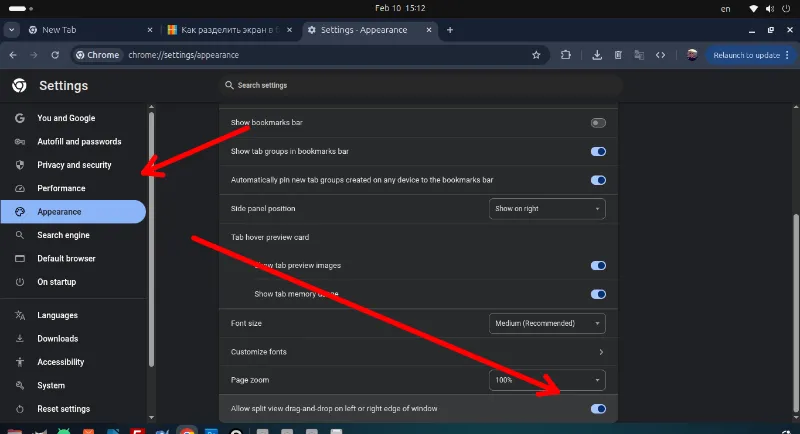Open the Page zoom dropdown

coord(548,381)
